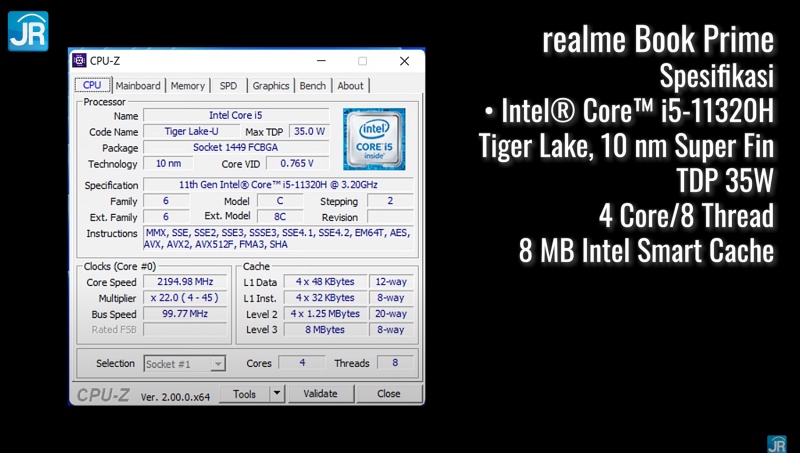
Task: Click the Validate button
Action: click(320, 394)
